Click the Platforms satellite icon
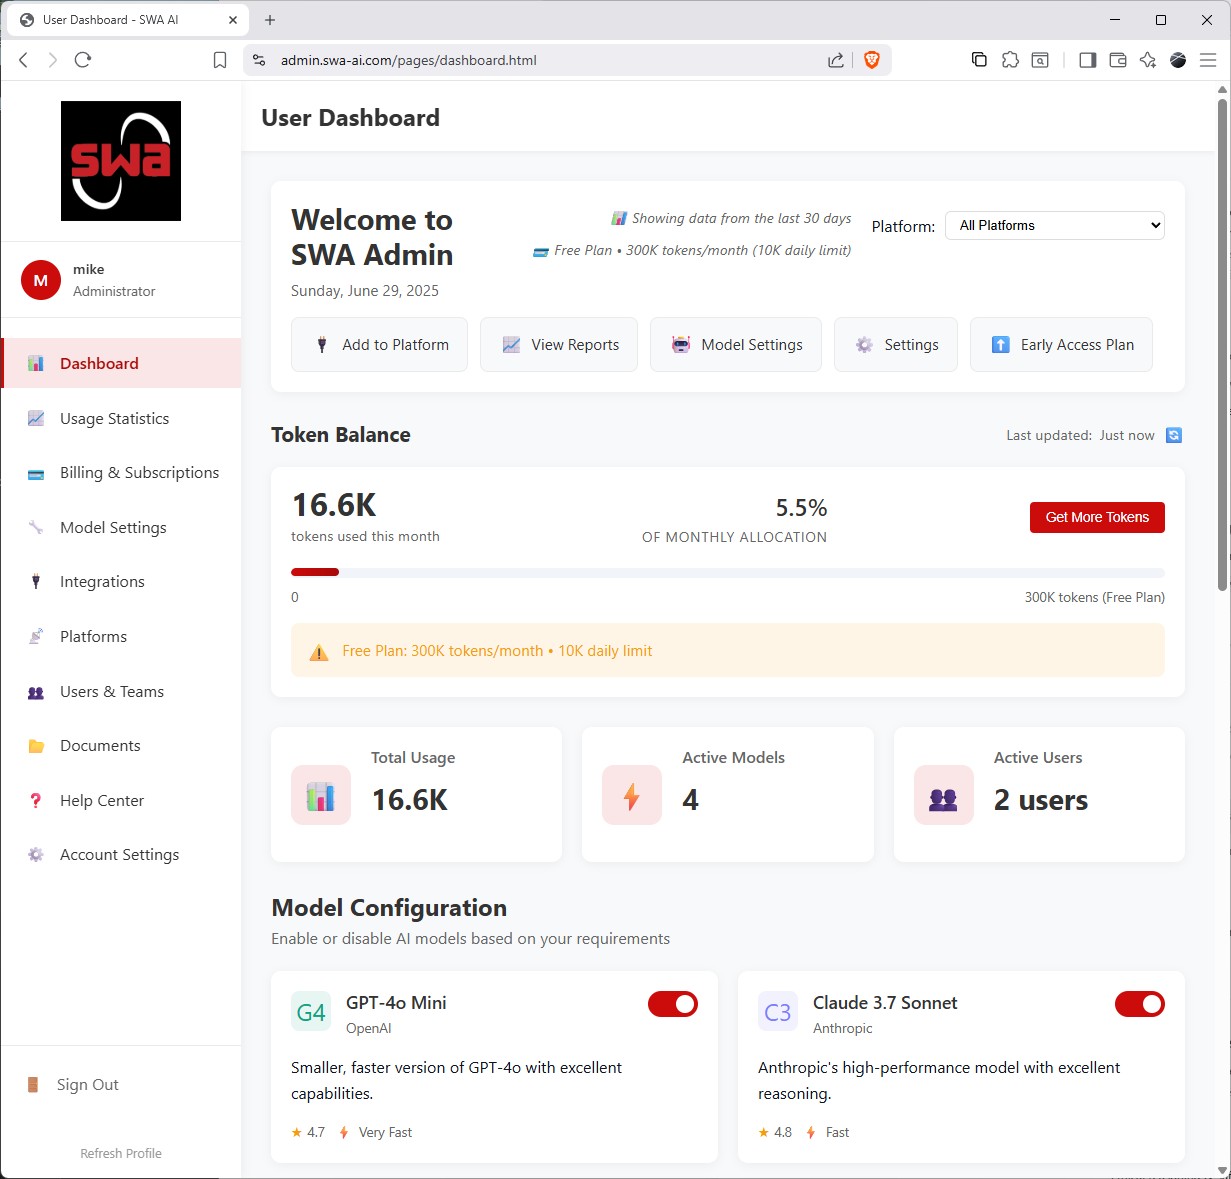The height and width of the screenshot is (1179, 1231). 36,636
